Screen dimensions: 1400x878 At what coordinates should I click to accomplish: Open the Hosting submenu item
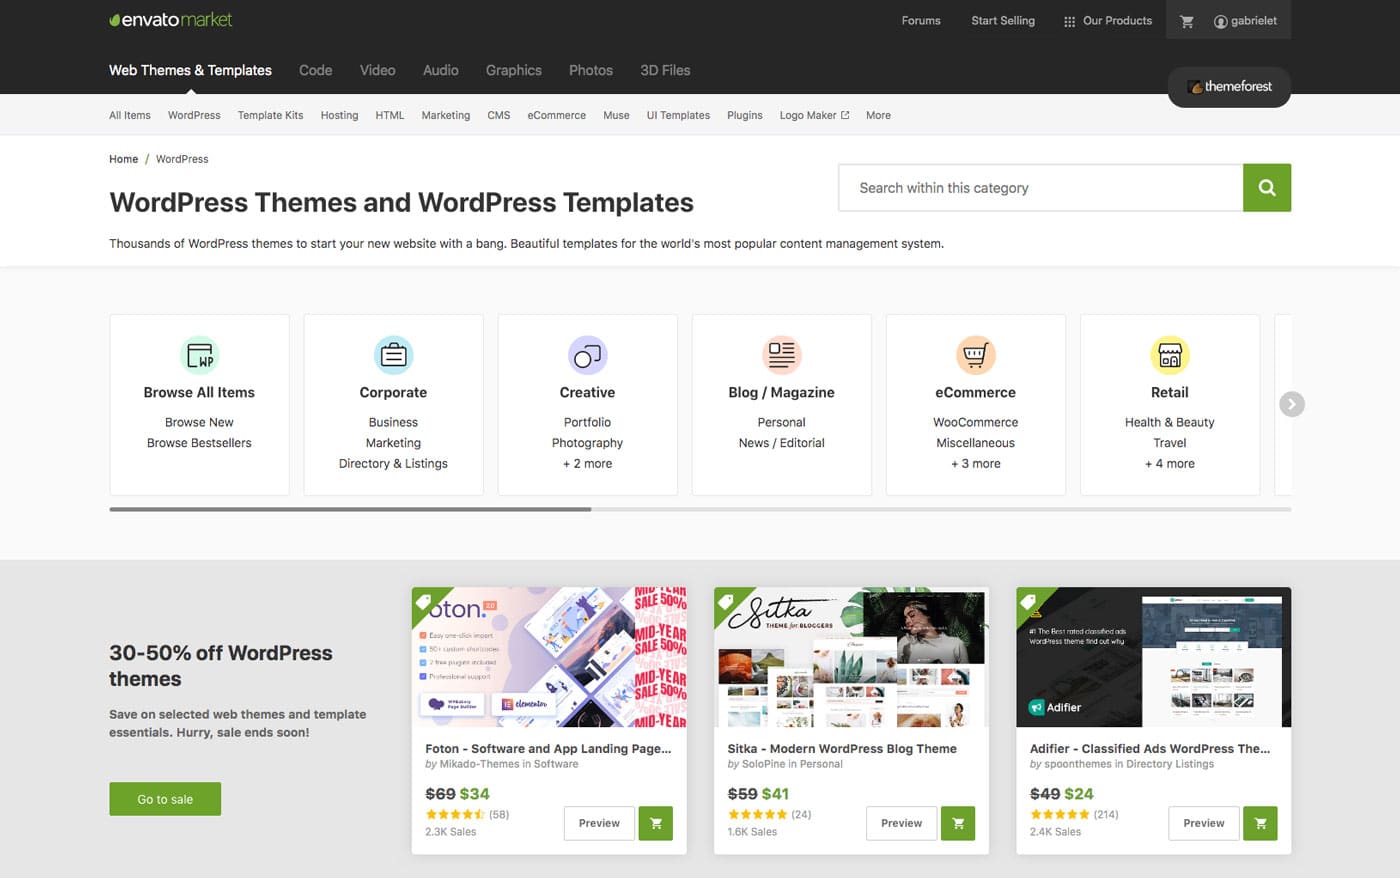(x=339, y=115)
